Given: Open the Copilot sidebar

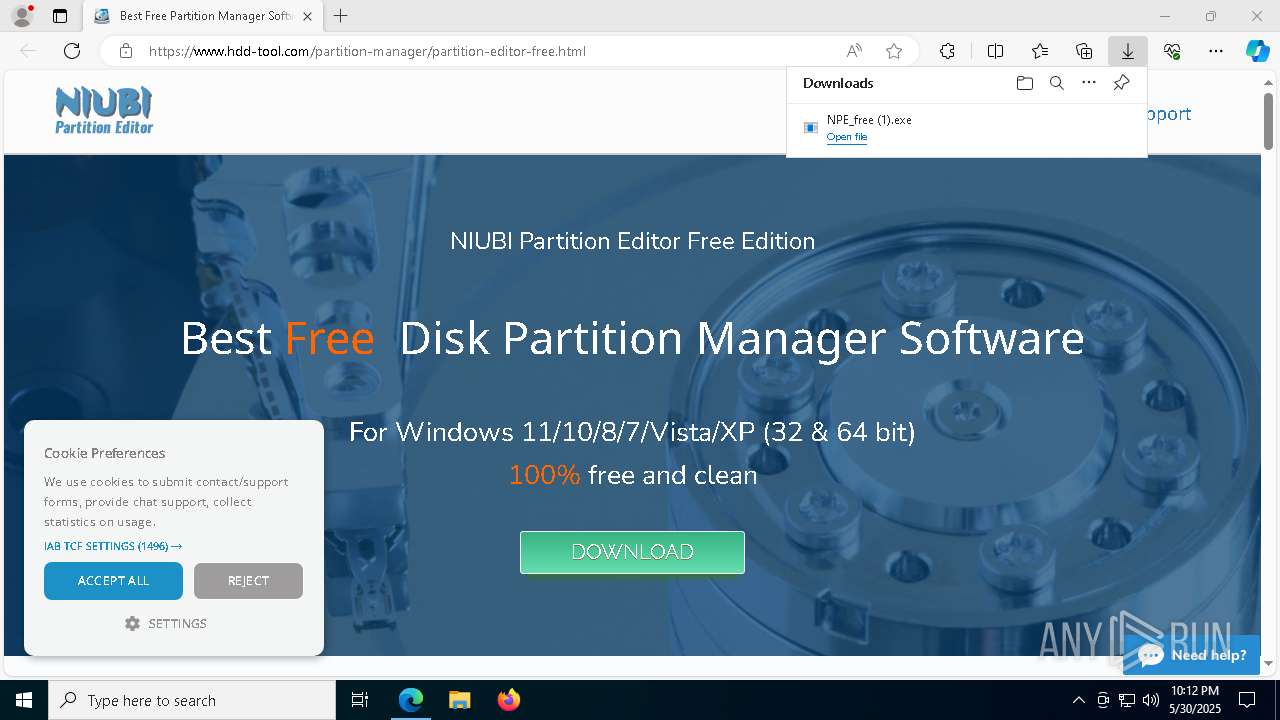Looking at the screenshot, I should point(1257,51).
